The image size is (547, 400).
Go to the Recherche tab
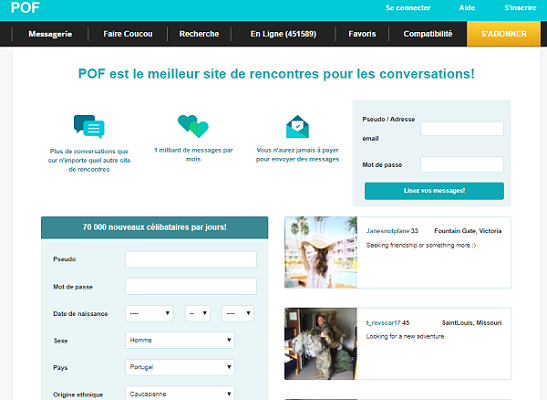coord(199,34)
